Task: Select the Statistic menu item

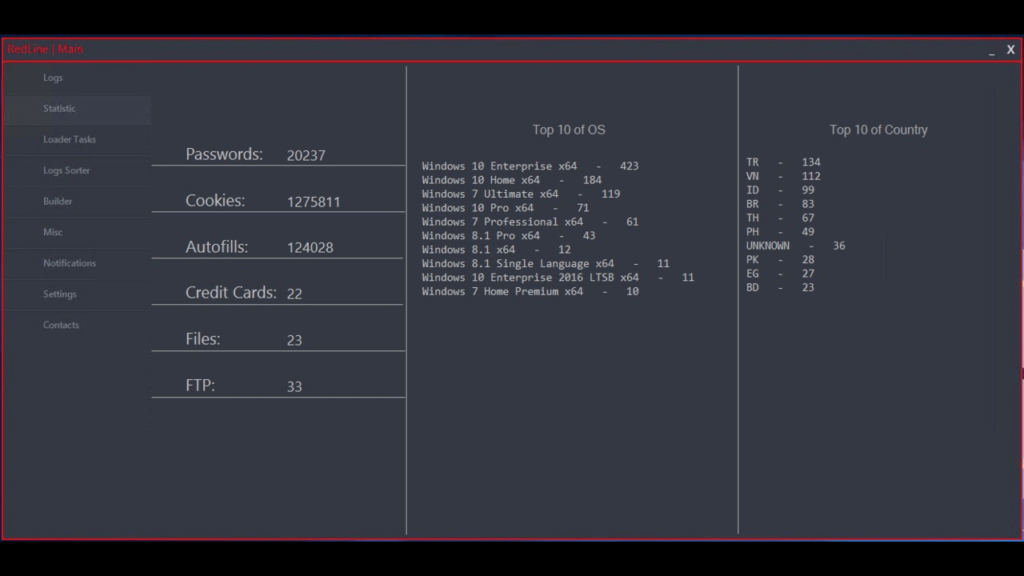Action: pos(77,108)
